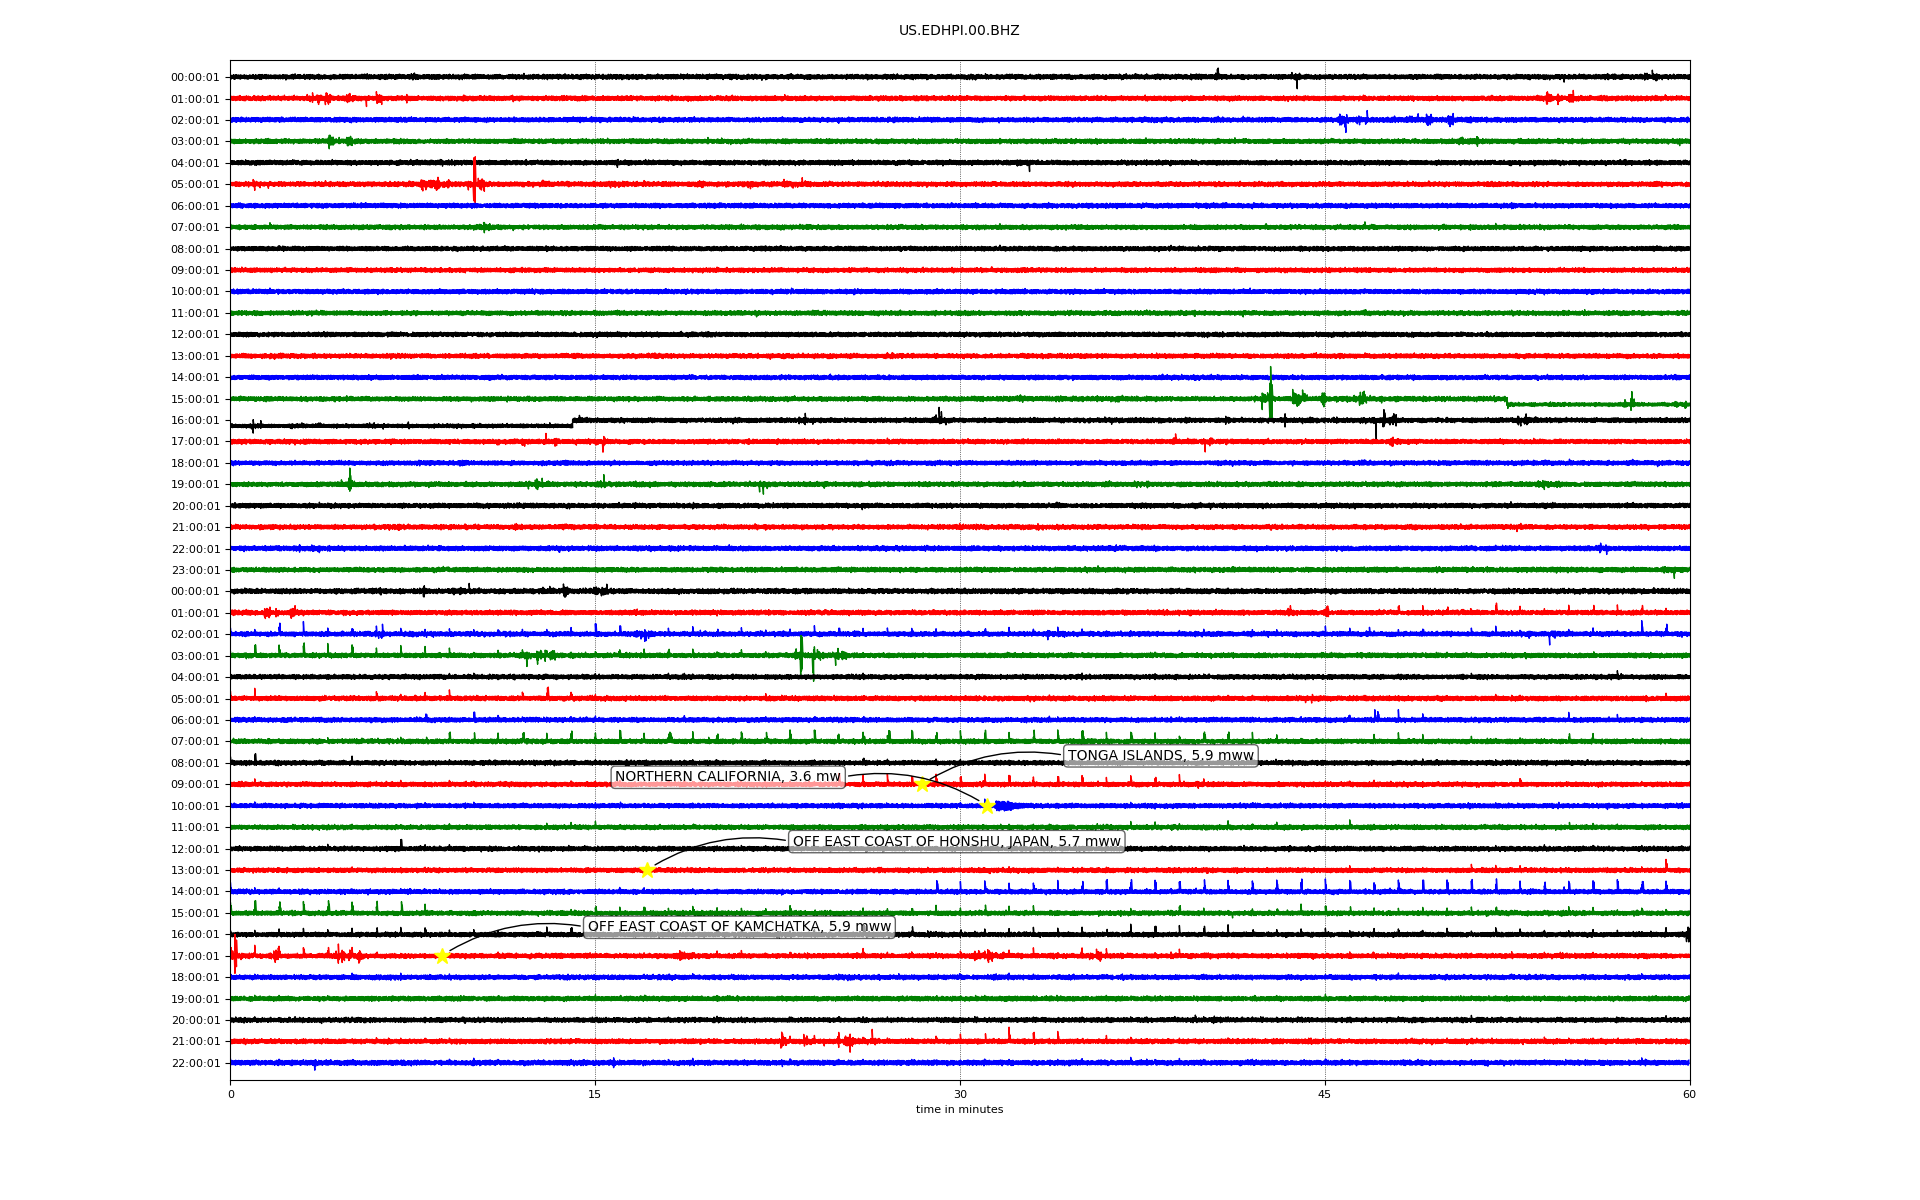Click the 30 tick on the time axis
The width and height of the screenshot is (1920, 1200).
point(960,1094)
